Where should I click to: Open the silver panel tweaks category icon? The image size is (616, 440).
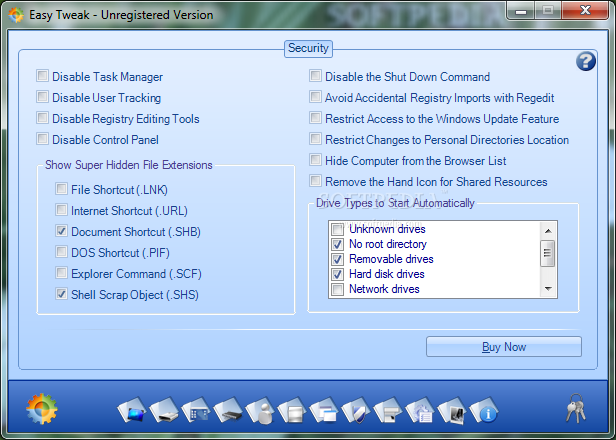point(292,411)
